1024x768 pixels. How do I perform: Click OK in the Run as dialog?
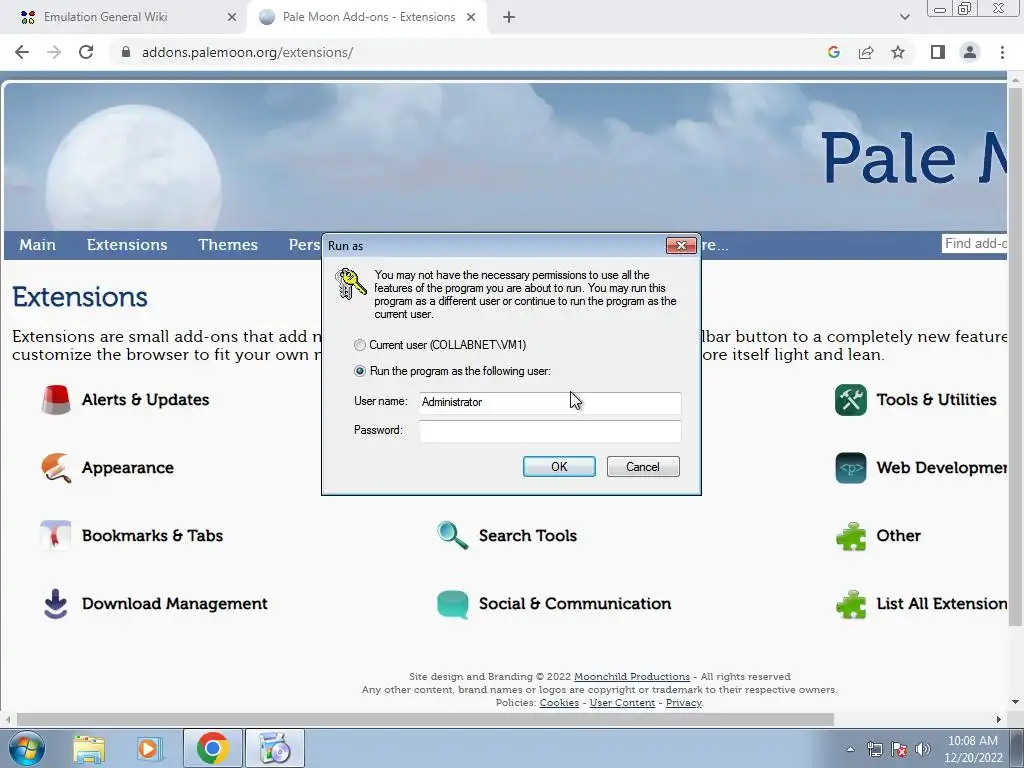pos(559,466)
